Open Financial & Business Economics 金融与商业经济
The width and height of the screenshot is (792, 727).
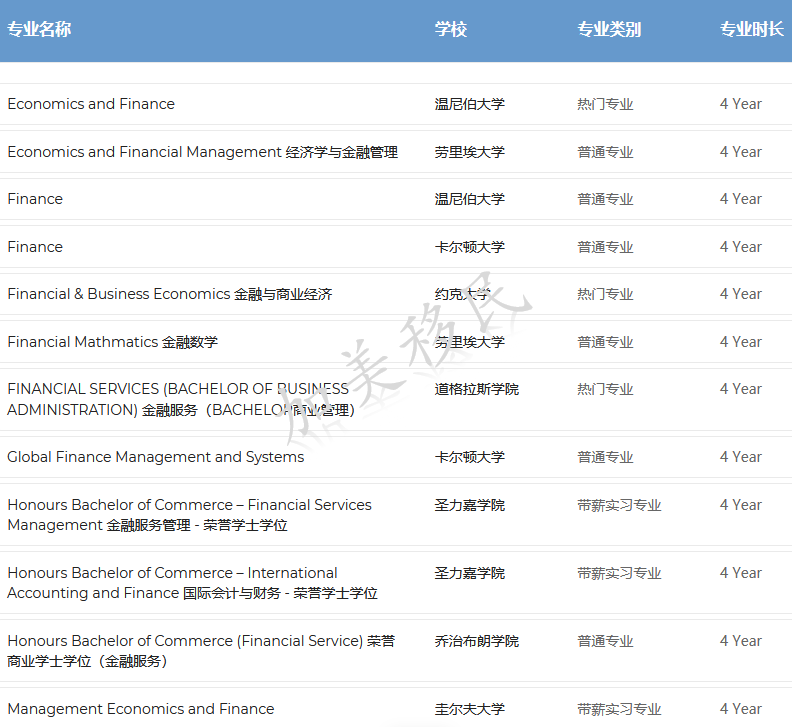(170, 294)
